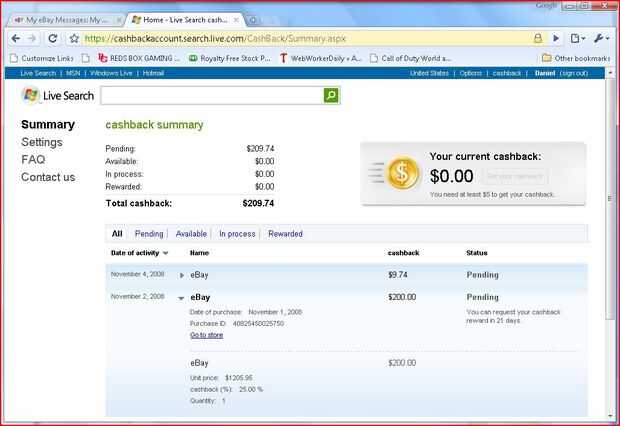Click the Live Search text input box
The width and height of the screenshot is (620, 426).
click(212, 95)
